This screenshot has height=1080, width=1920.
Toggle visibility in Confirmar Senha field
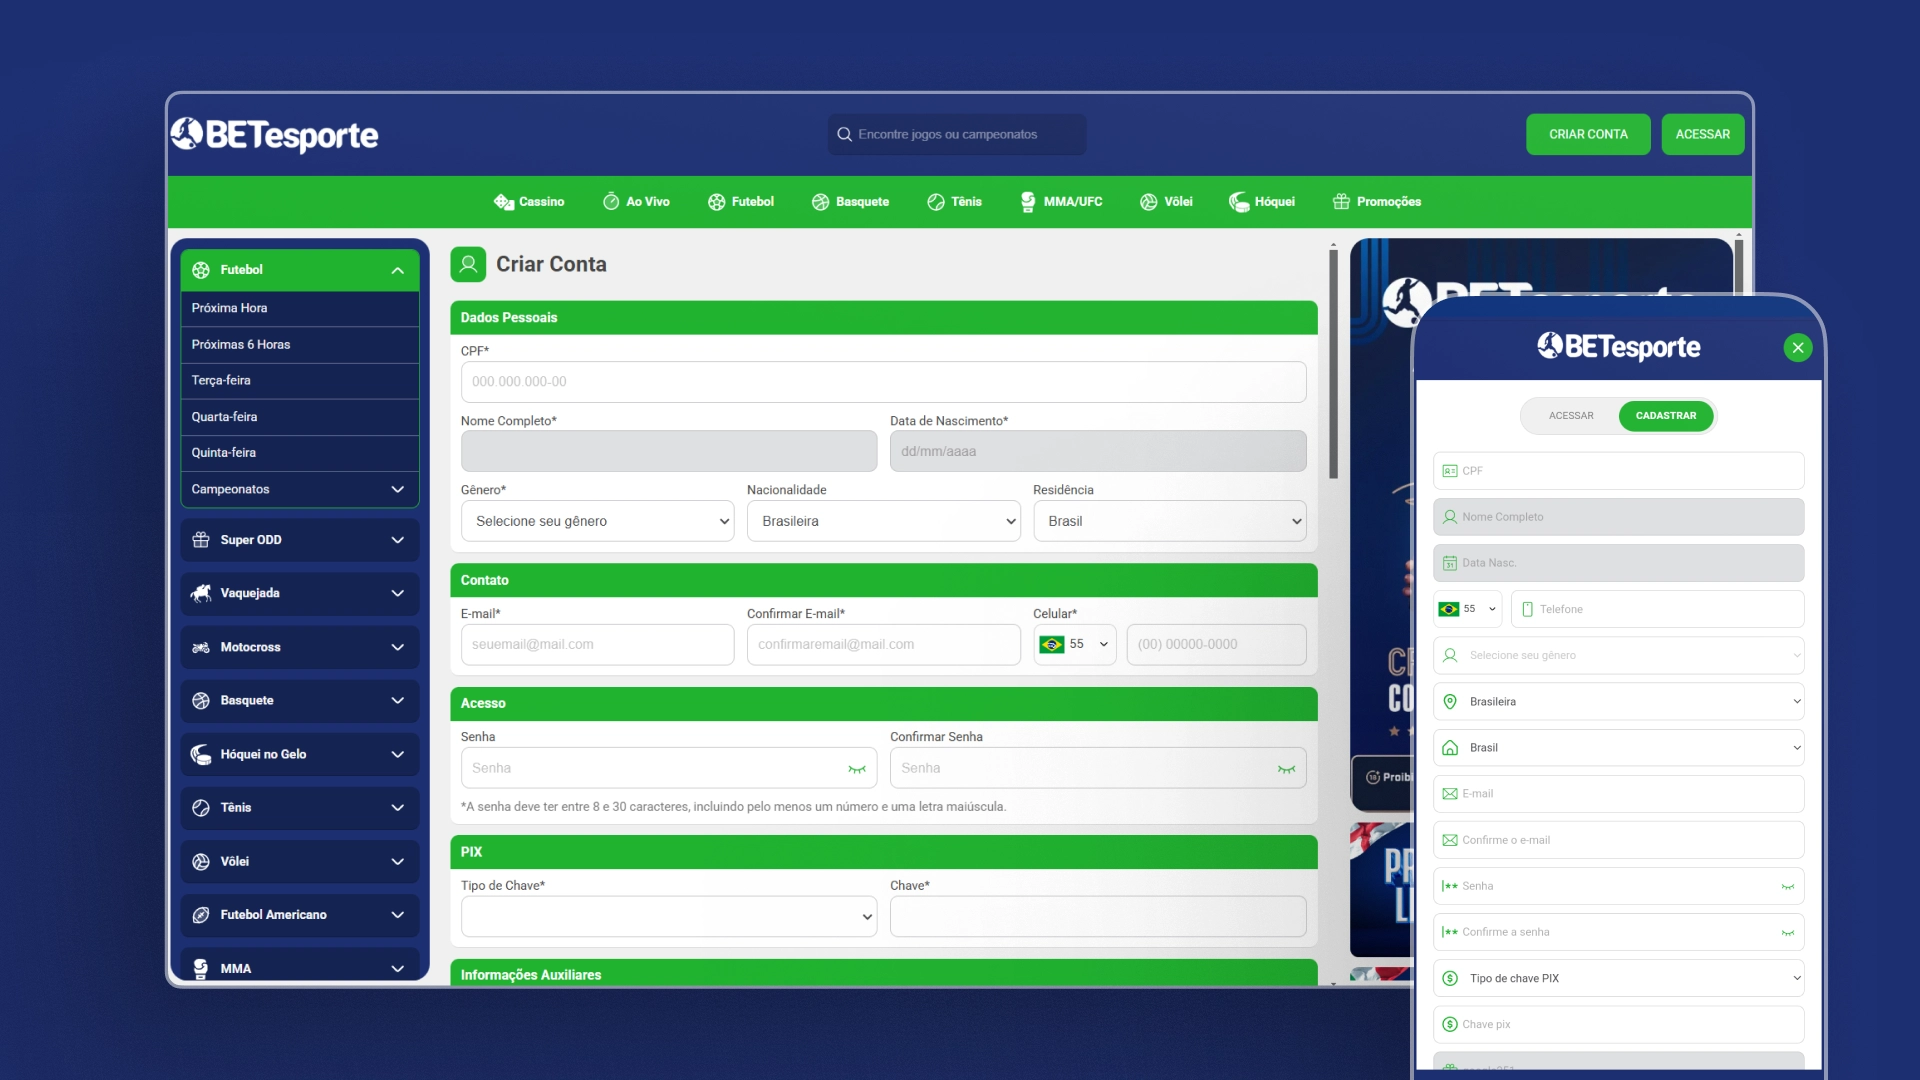tap(1286, 769)
